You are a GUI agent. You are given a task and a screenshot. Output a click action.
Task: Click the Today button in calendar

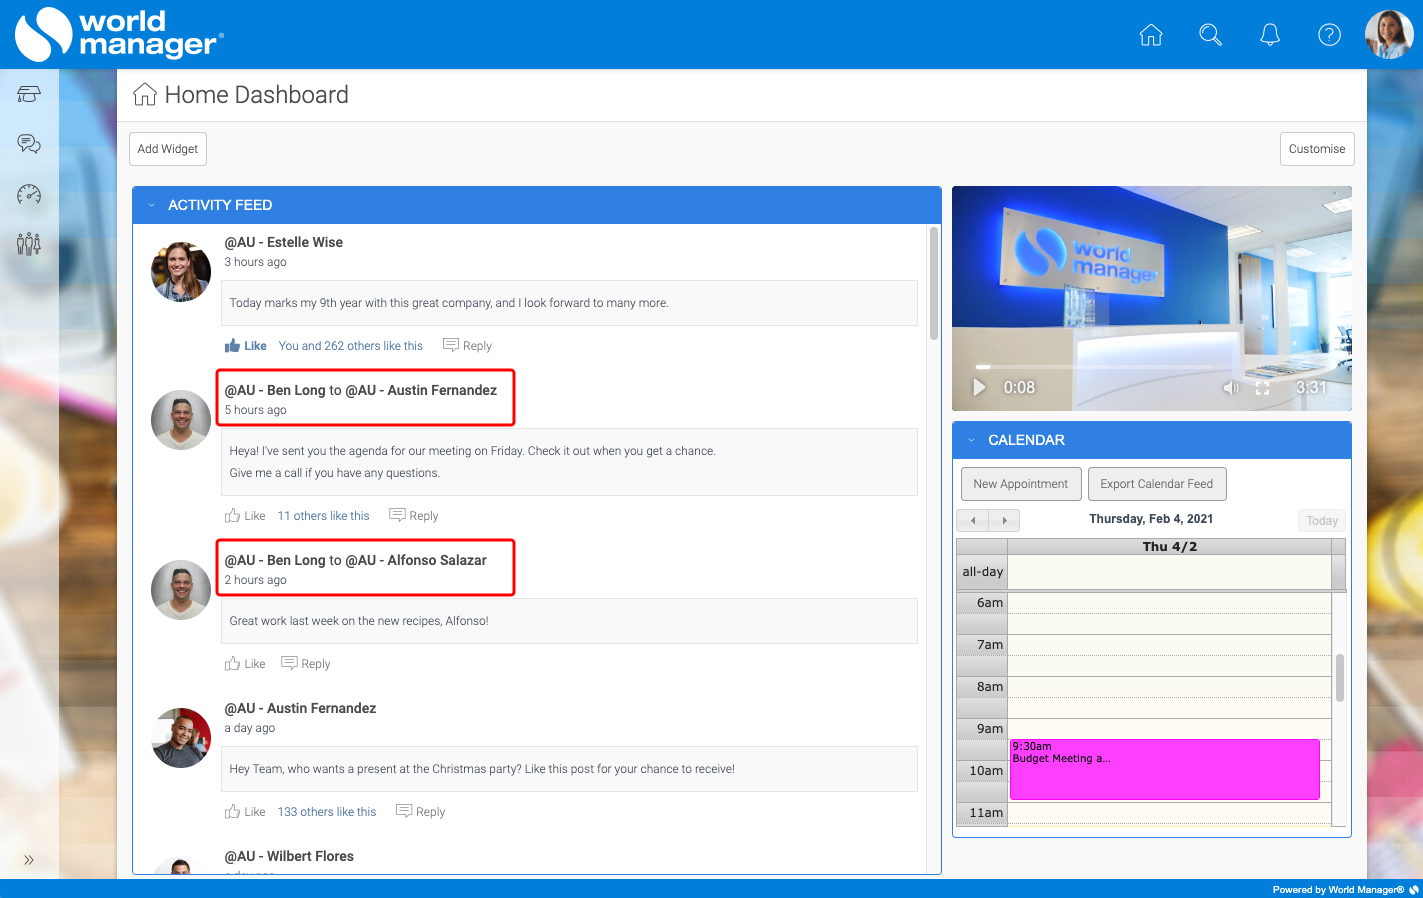coord(1322,520)
